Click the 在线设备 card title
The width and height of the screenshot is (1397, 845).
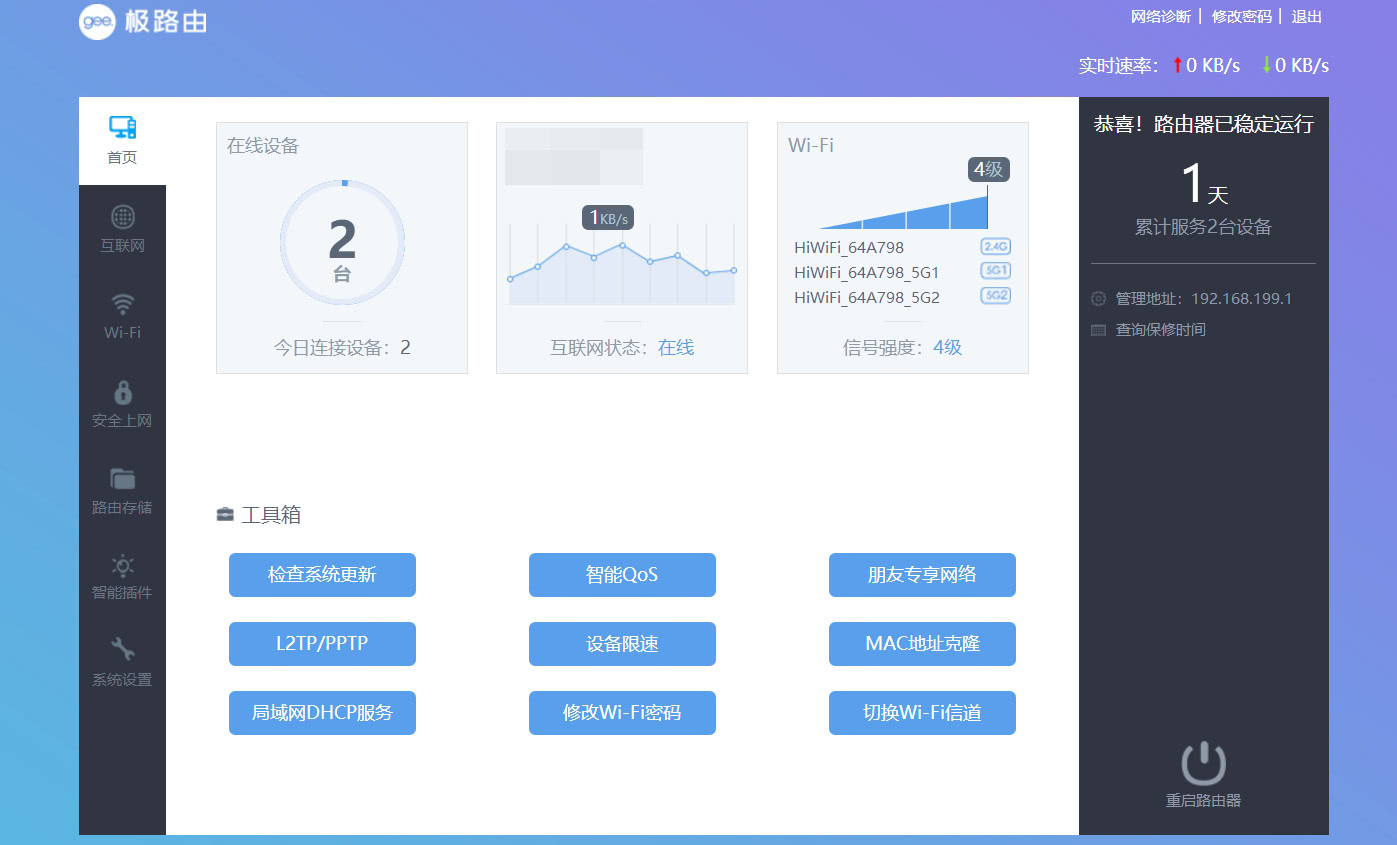(263, 146)
